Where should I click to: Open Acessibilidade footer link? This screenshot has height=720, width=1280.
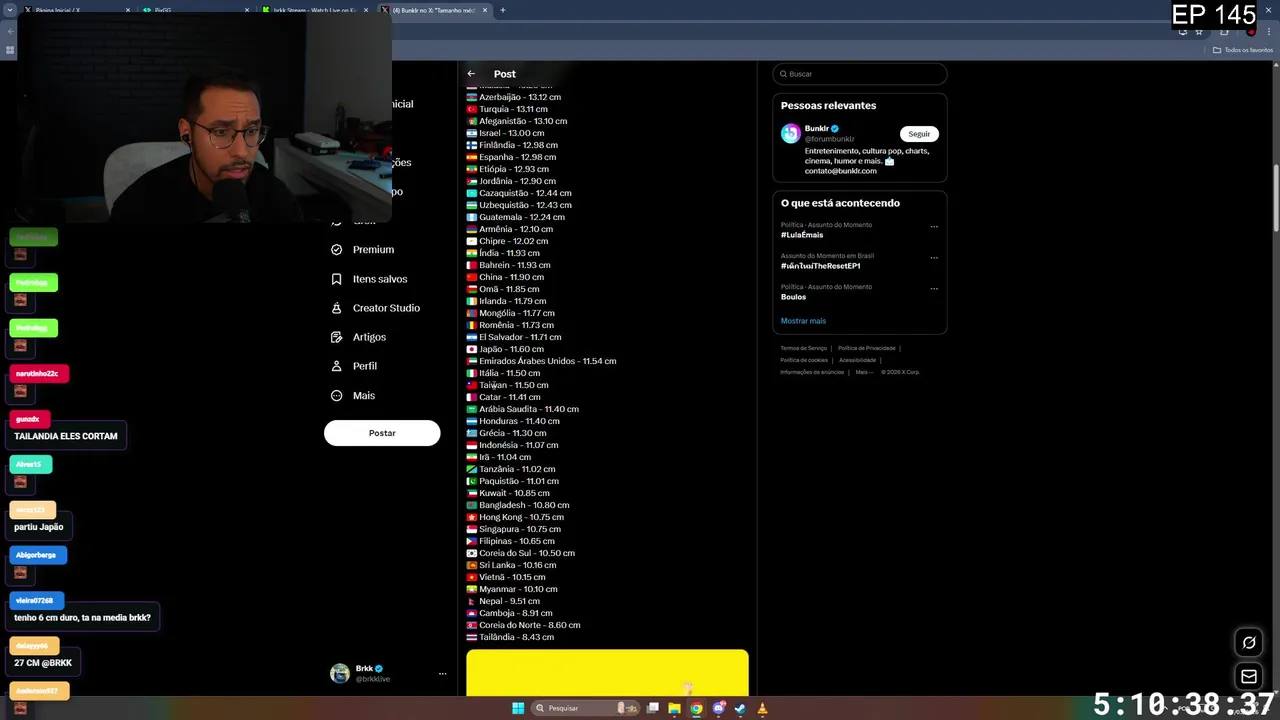[857, 360]
